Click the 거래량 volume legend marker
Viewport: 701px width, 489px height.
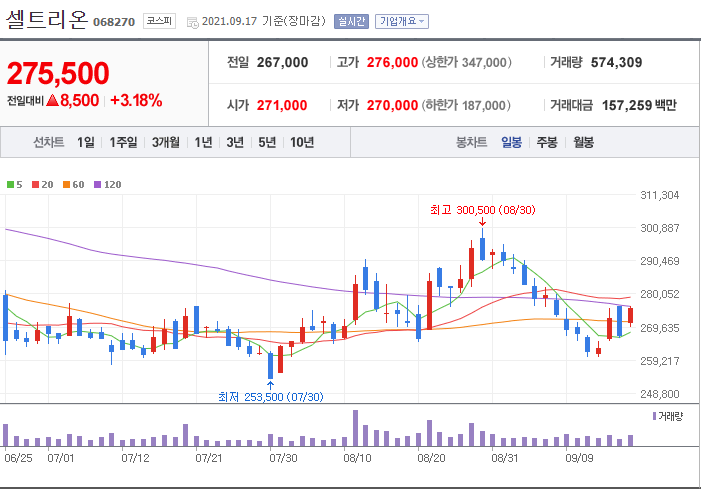(x=667, y=416)
